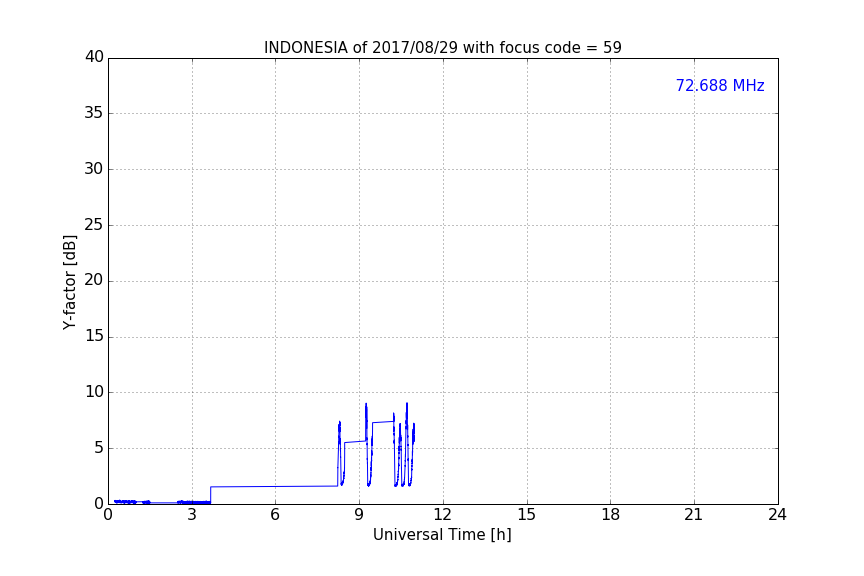Viewport: 864px width, 576px height.
Task: Click the y-axis tick label 30
Action: pyautogui.click(x=94, y=169)
